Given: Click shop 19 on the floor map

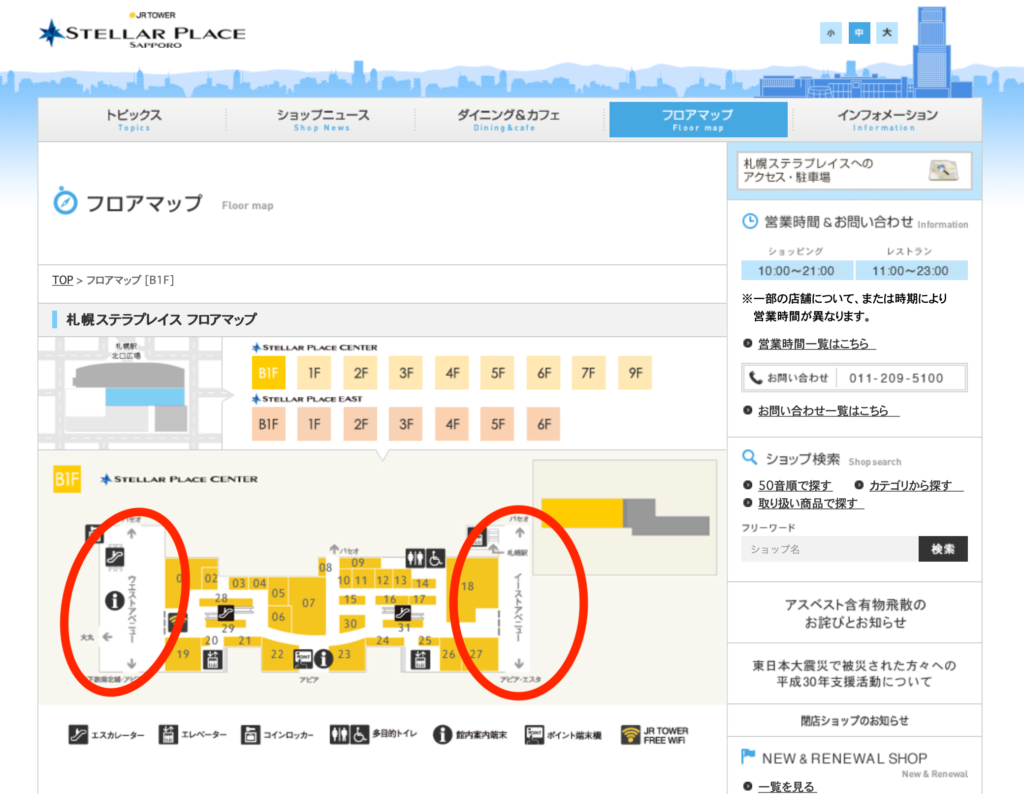Looking at the screenshot, I should tap(184, 653).
